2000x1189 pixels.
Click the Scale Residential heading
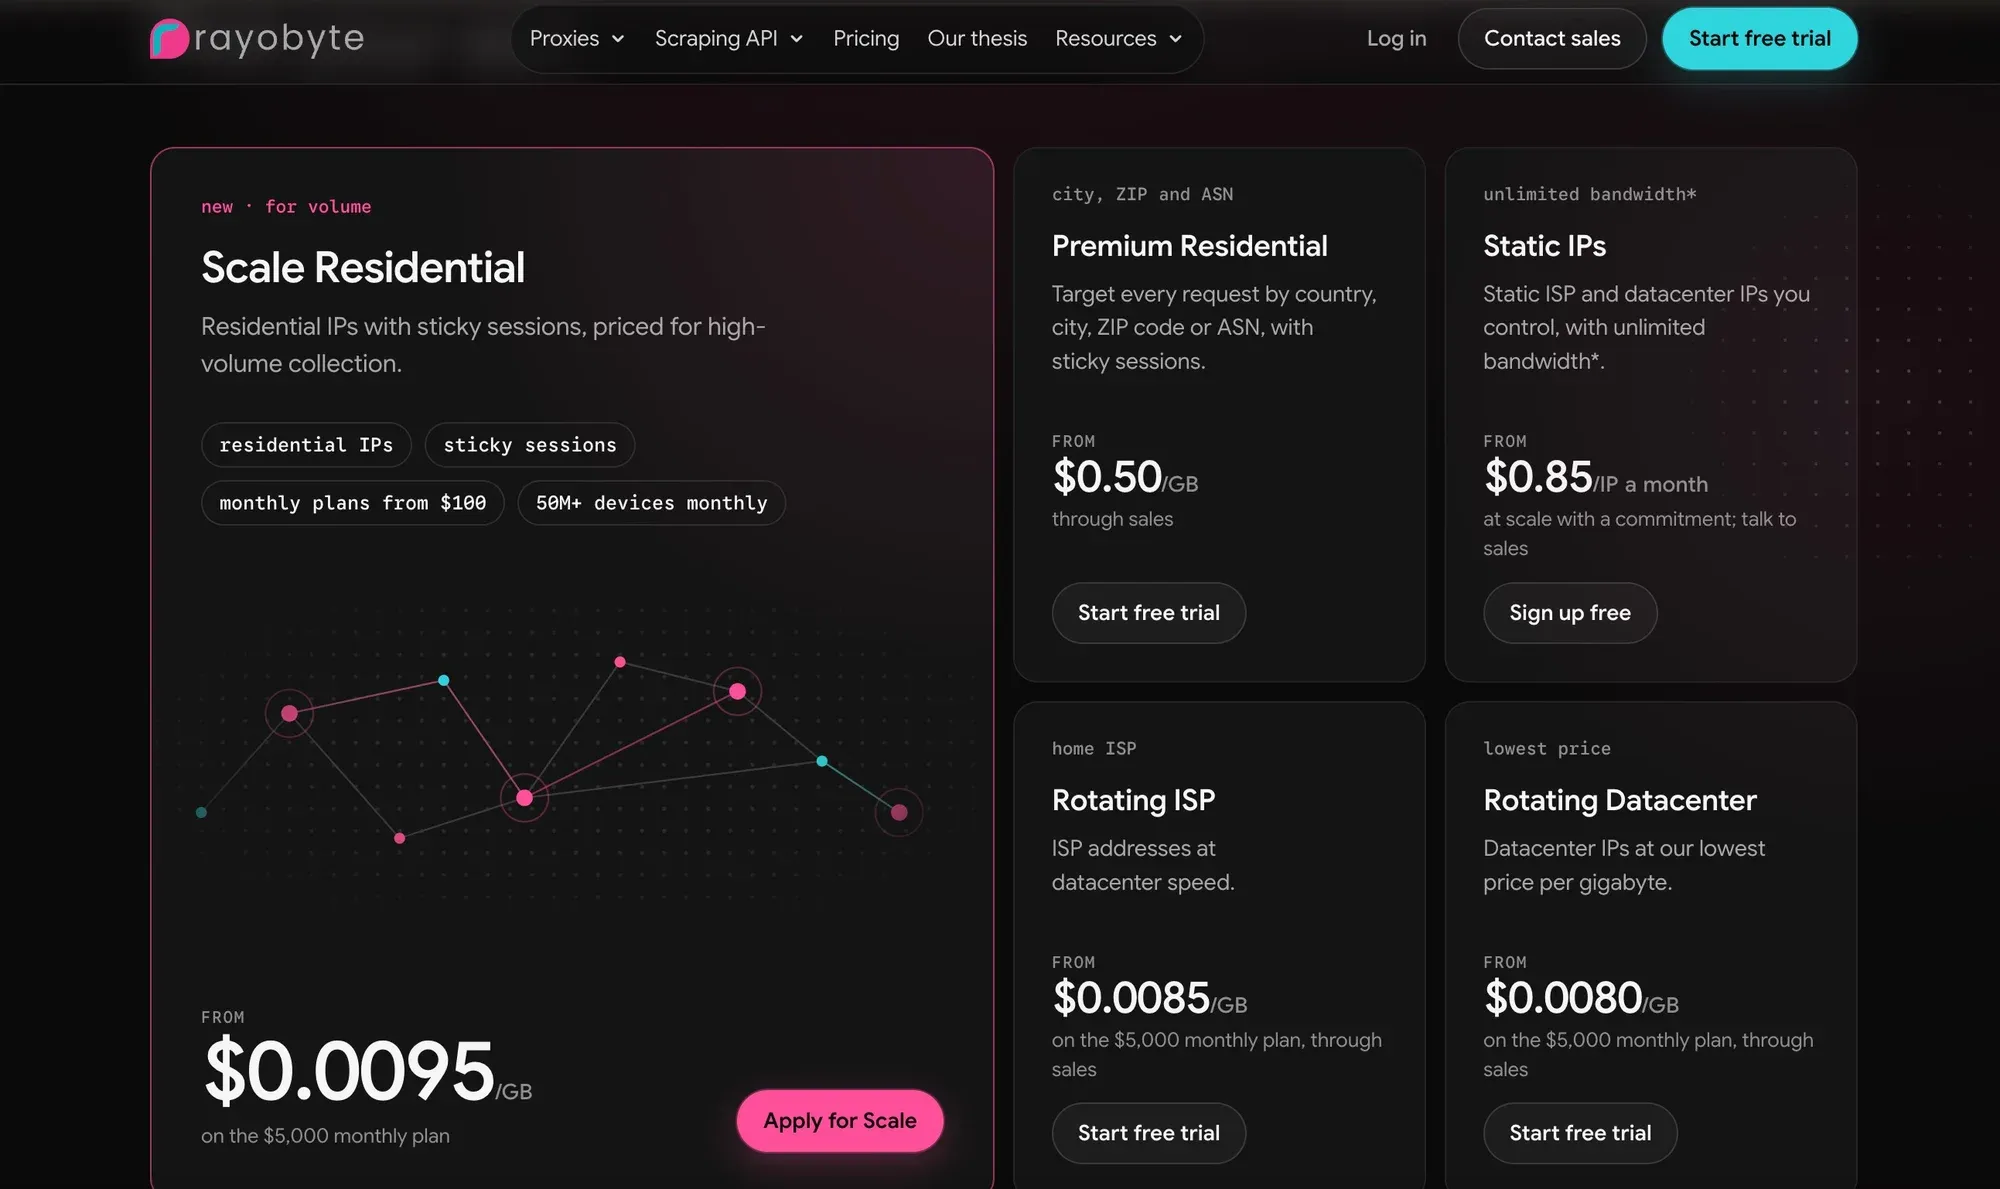coord(363,268)
